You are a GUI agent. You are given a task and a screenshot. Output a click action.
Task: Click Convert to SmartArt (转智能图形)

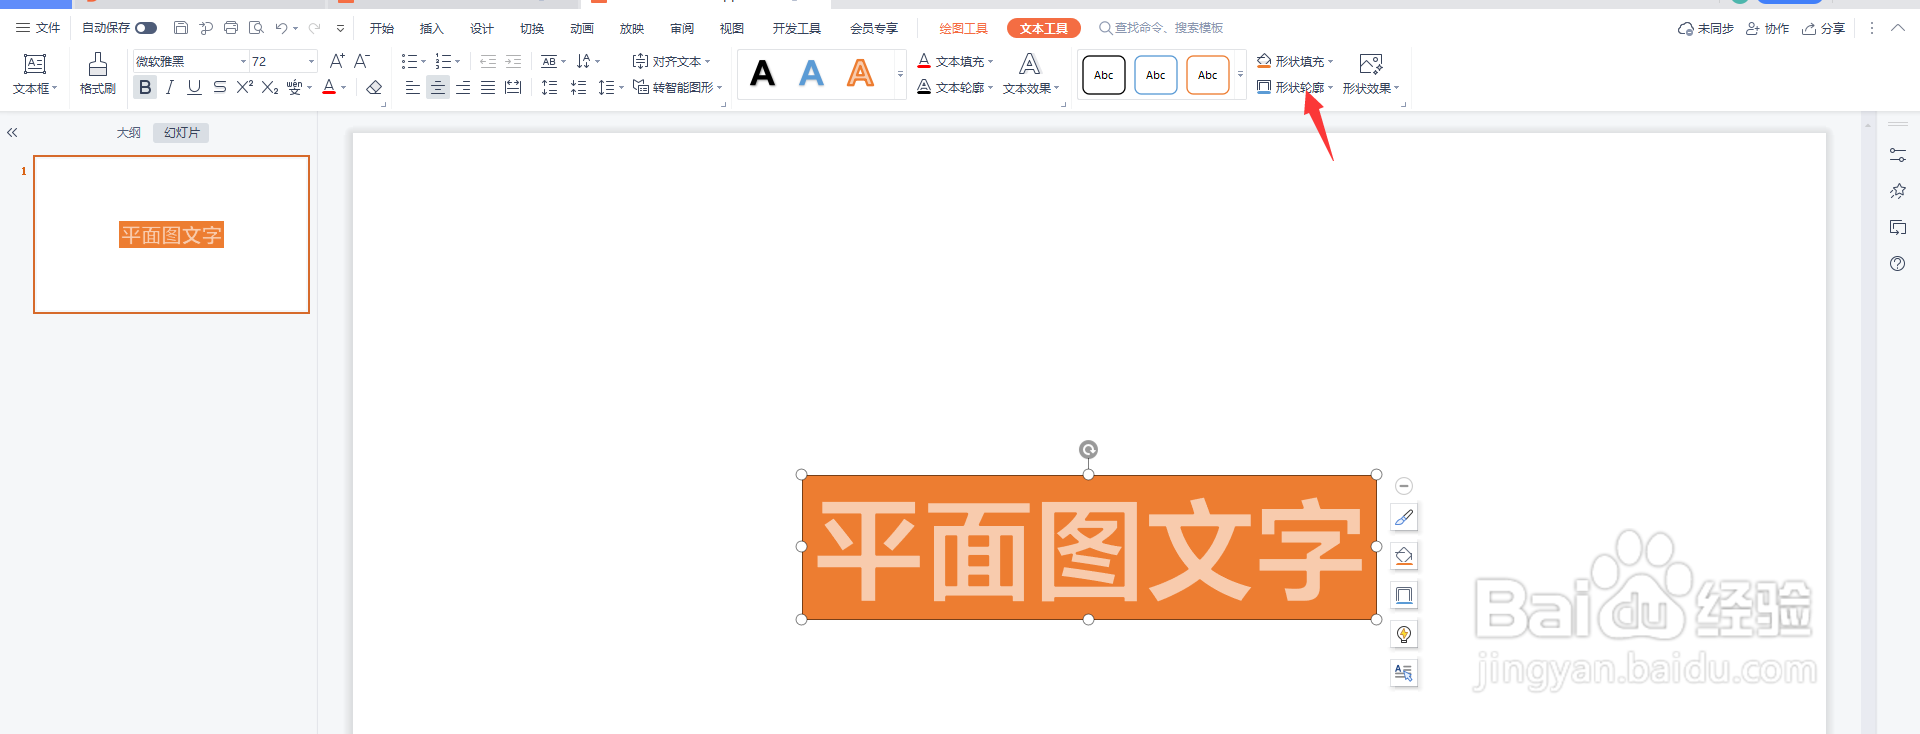click(x=677, y=88)
